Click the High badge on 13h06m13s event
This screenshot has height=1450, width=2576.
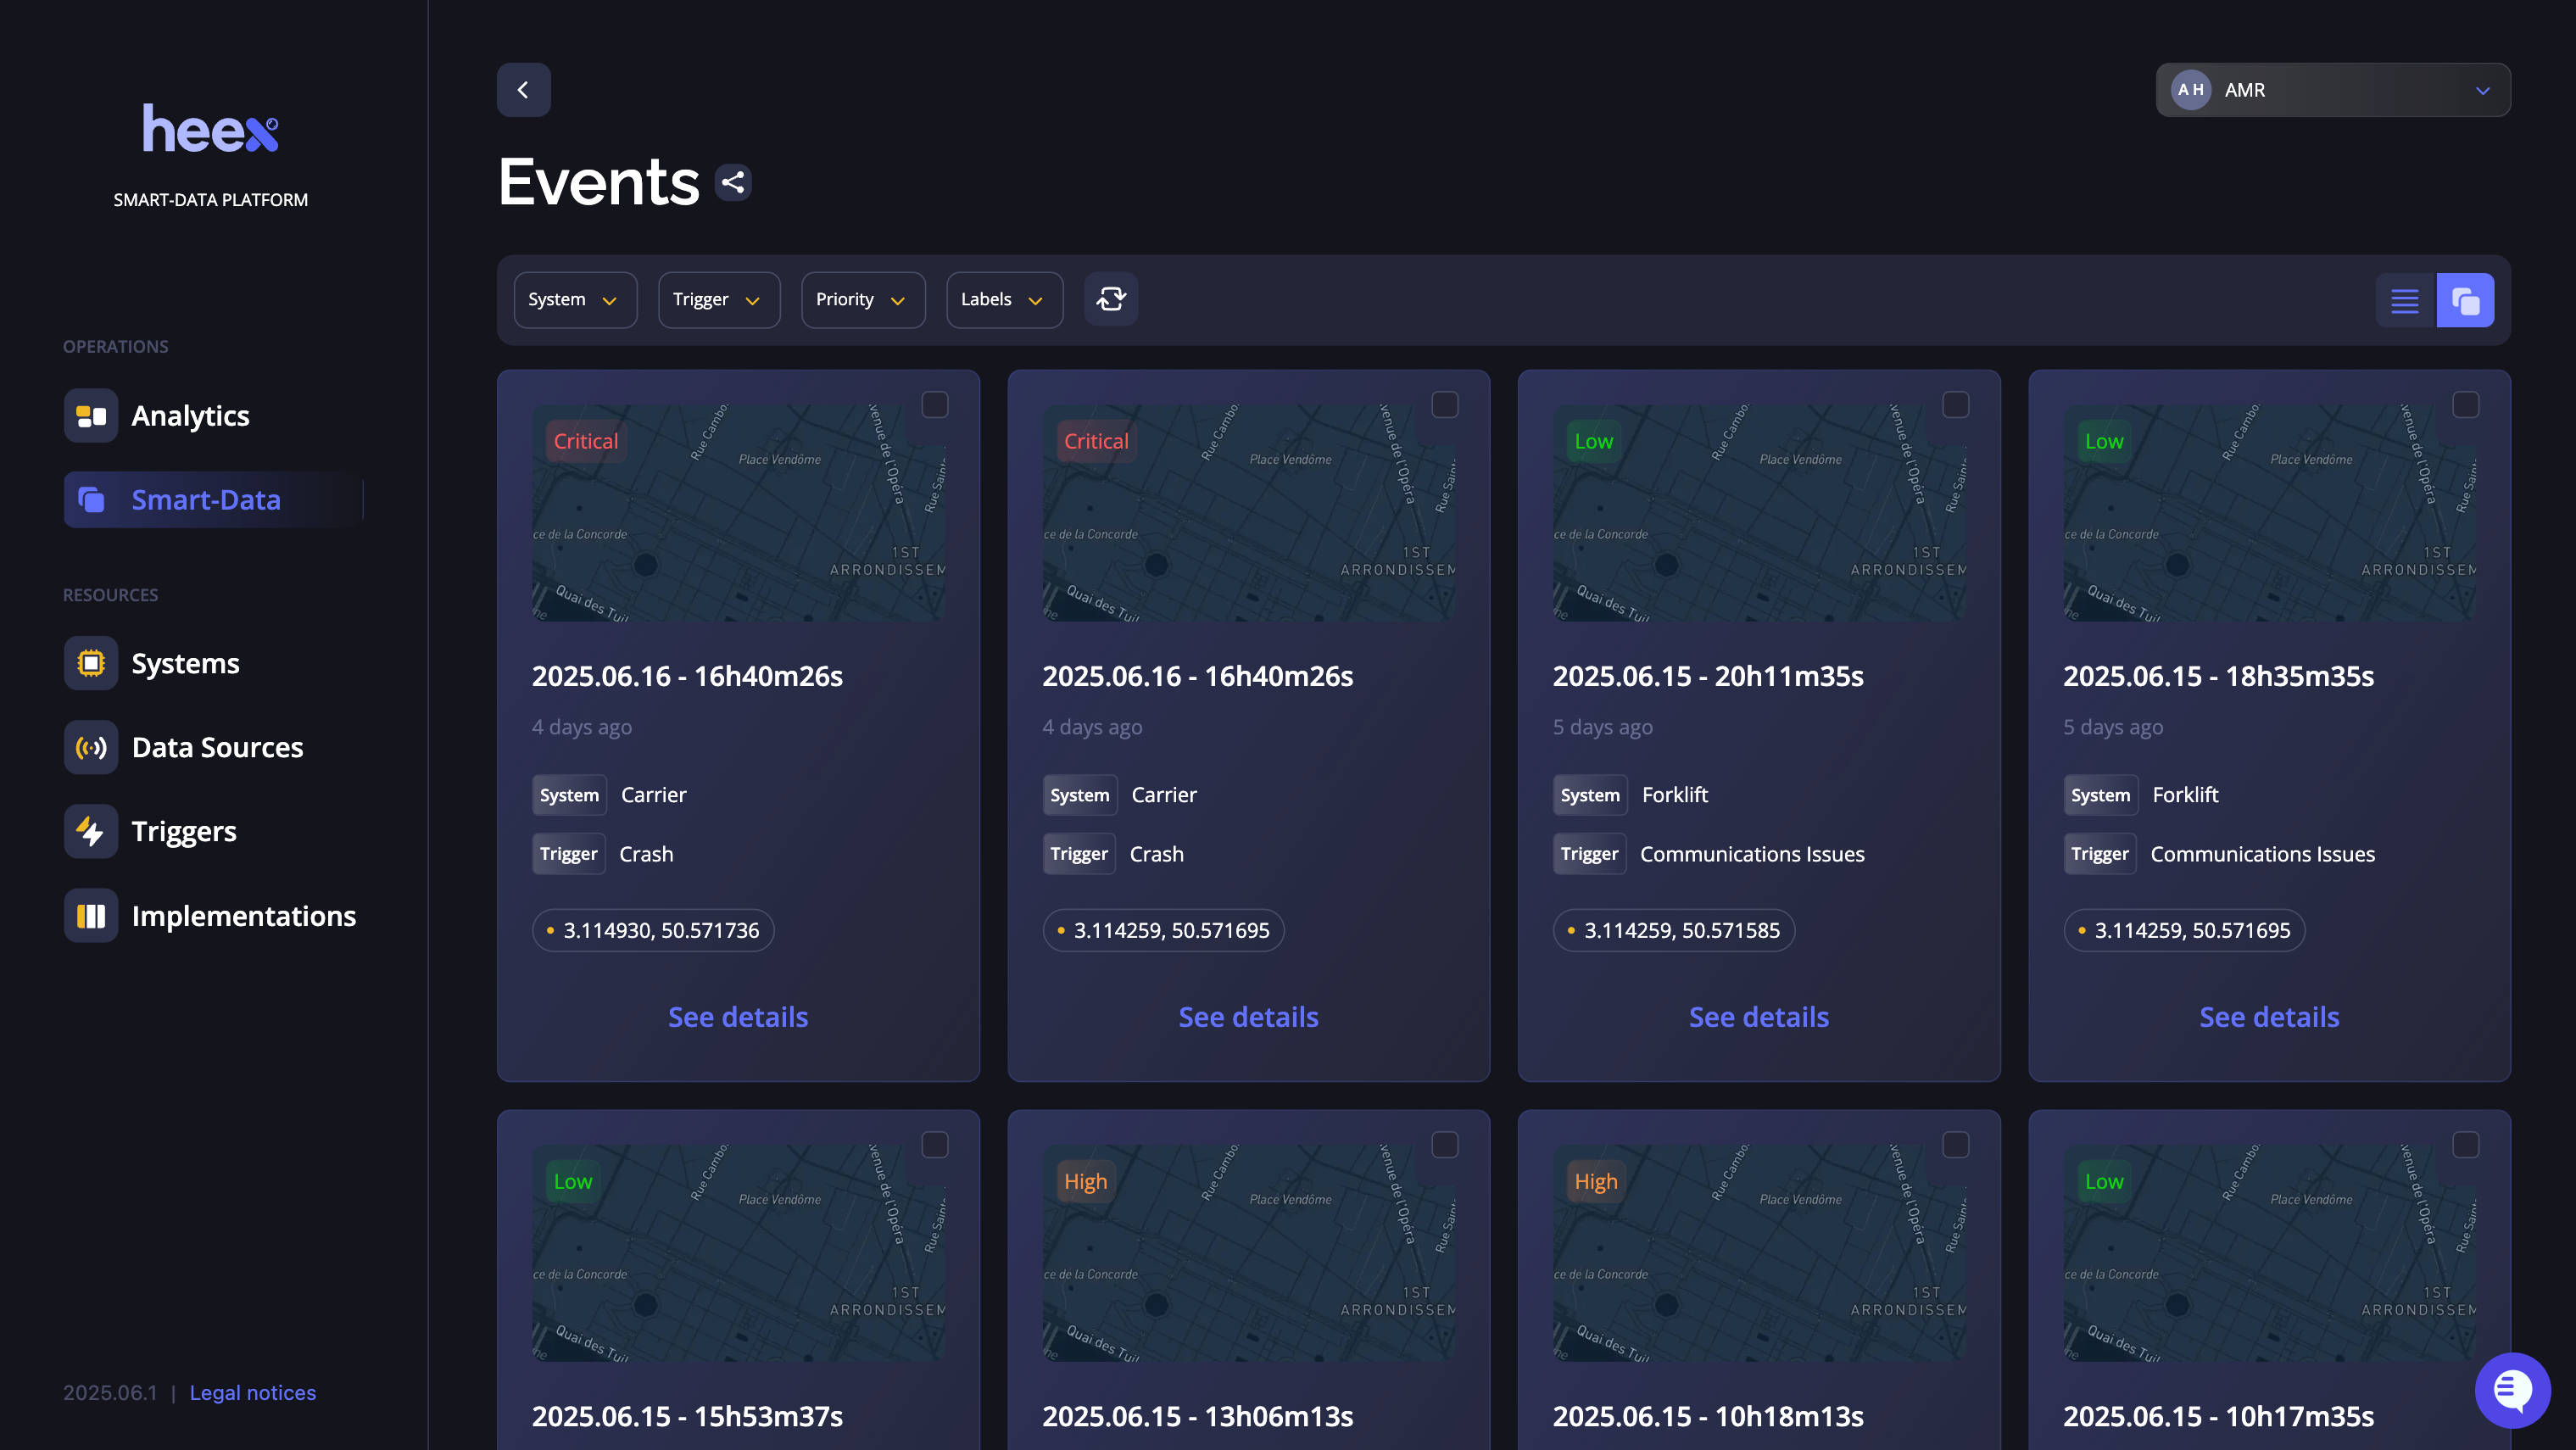(1085, 1181)
